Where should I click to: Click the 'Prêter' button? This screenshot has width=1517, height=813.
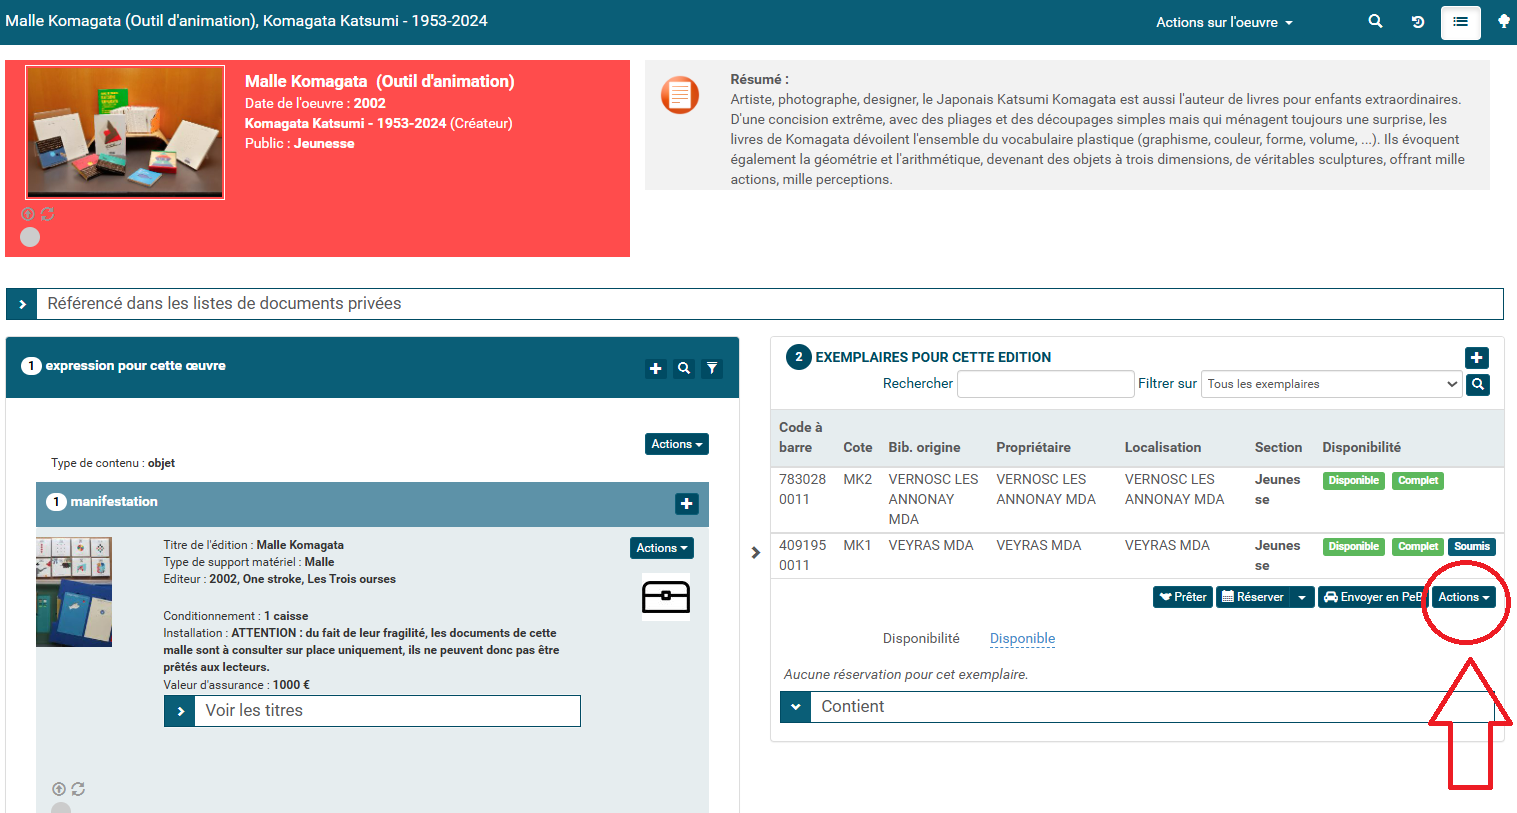pos(1182,597)
